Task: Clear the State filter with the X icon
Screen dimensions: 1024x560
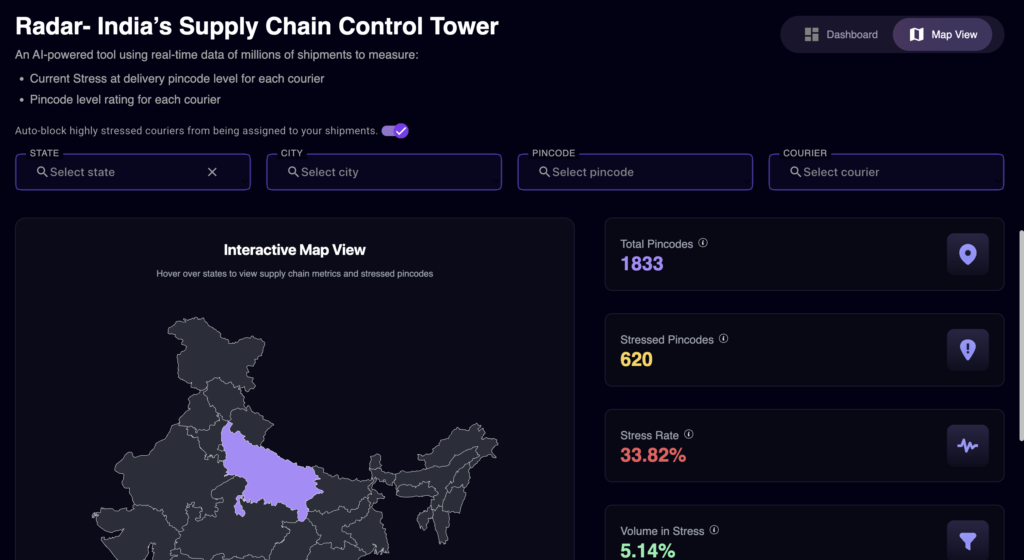Action: [x=212, y=172]
